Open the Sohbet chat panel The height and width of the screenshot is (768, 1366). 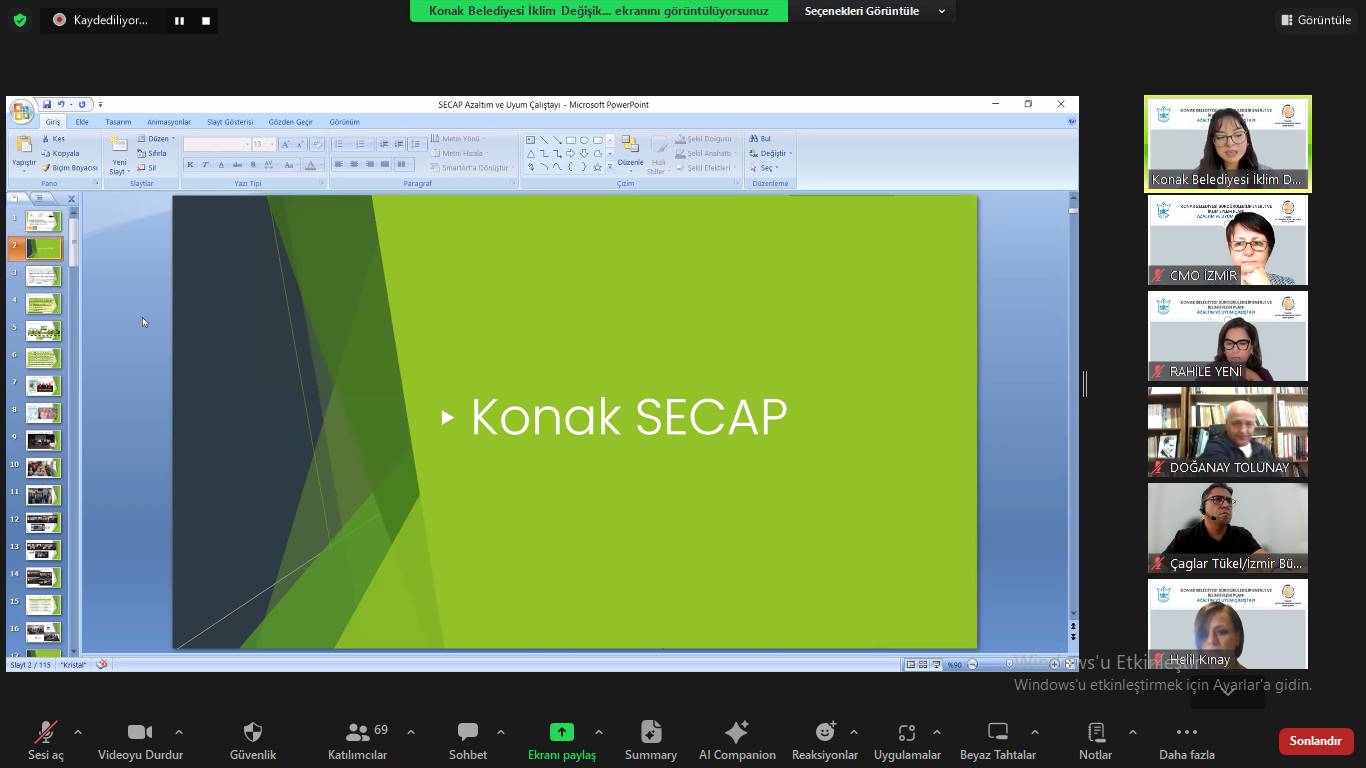tap(467, 740)
